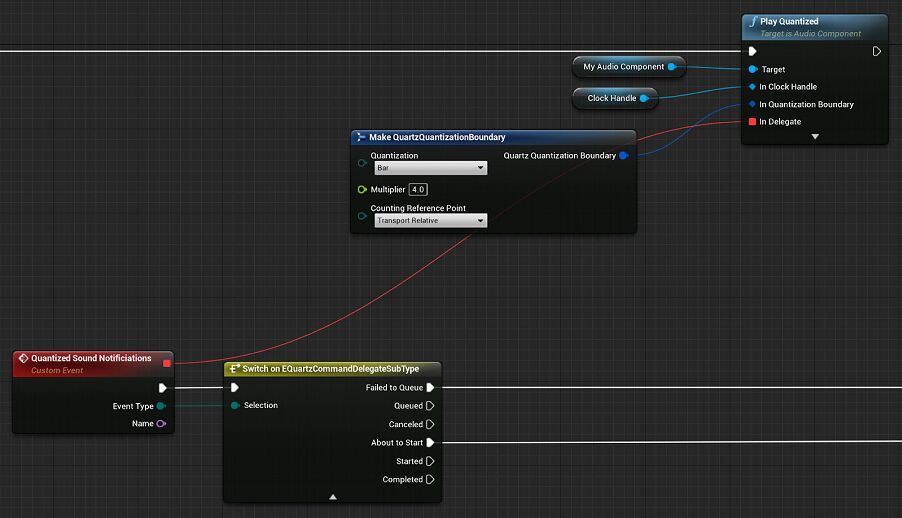
Task: Expand the Play Quantized node's advanced pins
Action: pyautogui.click(x=815, y=136)
